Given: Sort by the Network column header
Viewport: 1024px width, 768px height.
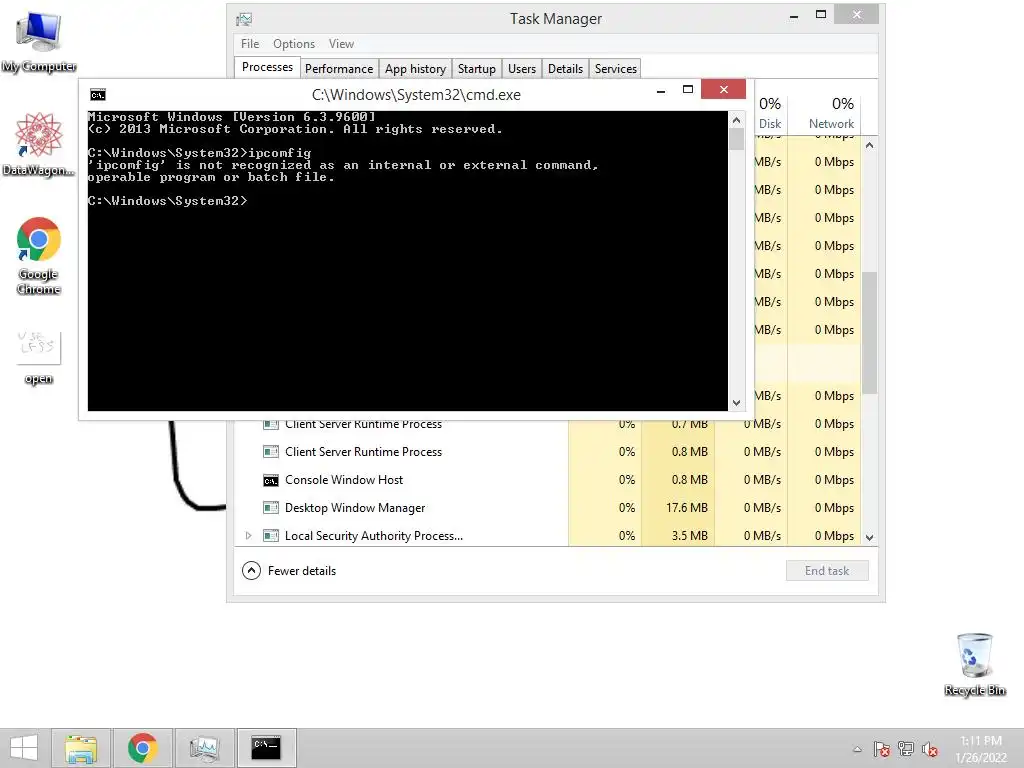Looking at the screenshot, I should [824, 113].
